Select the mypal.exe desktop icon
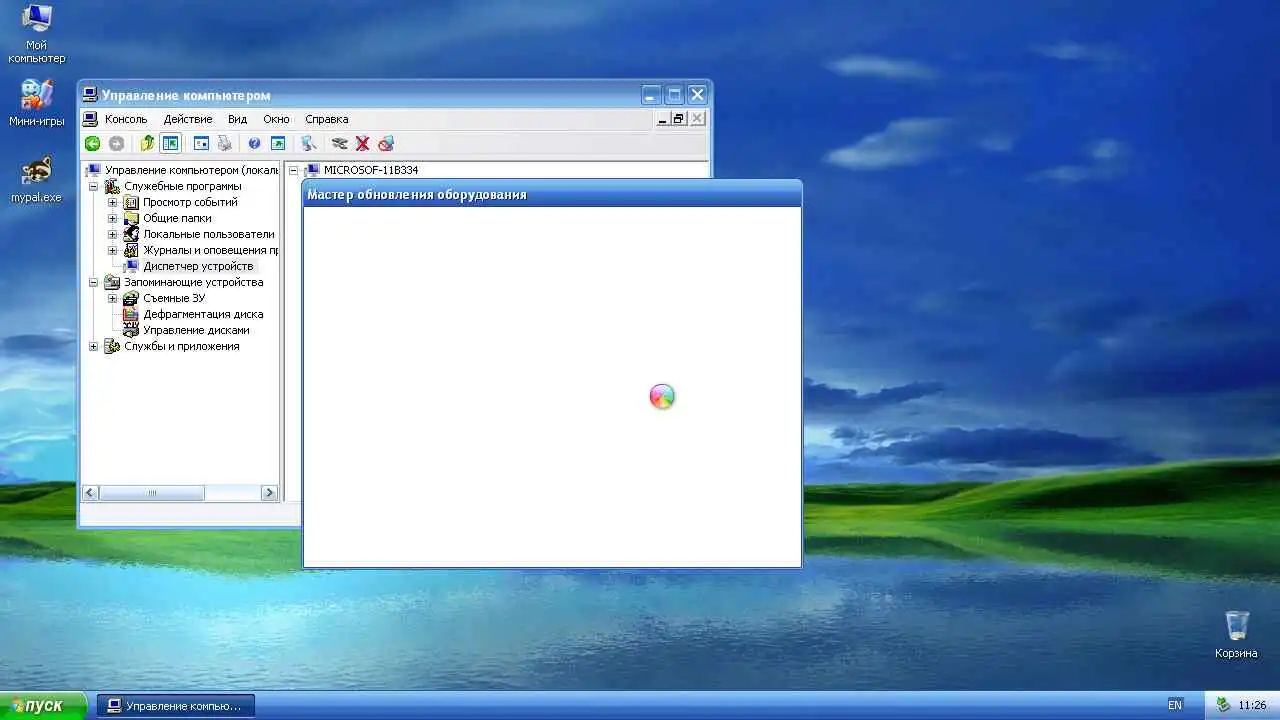1280x720 pixels. (x=37, y=179)
